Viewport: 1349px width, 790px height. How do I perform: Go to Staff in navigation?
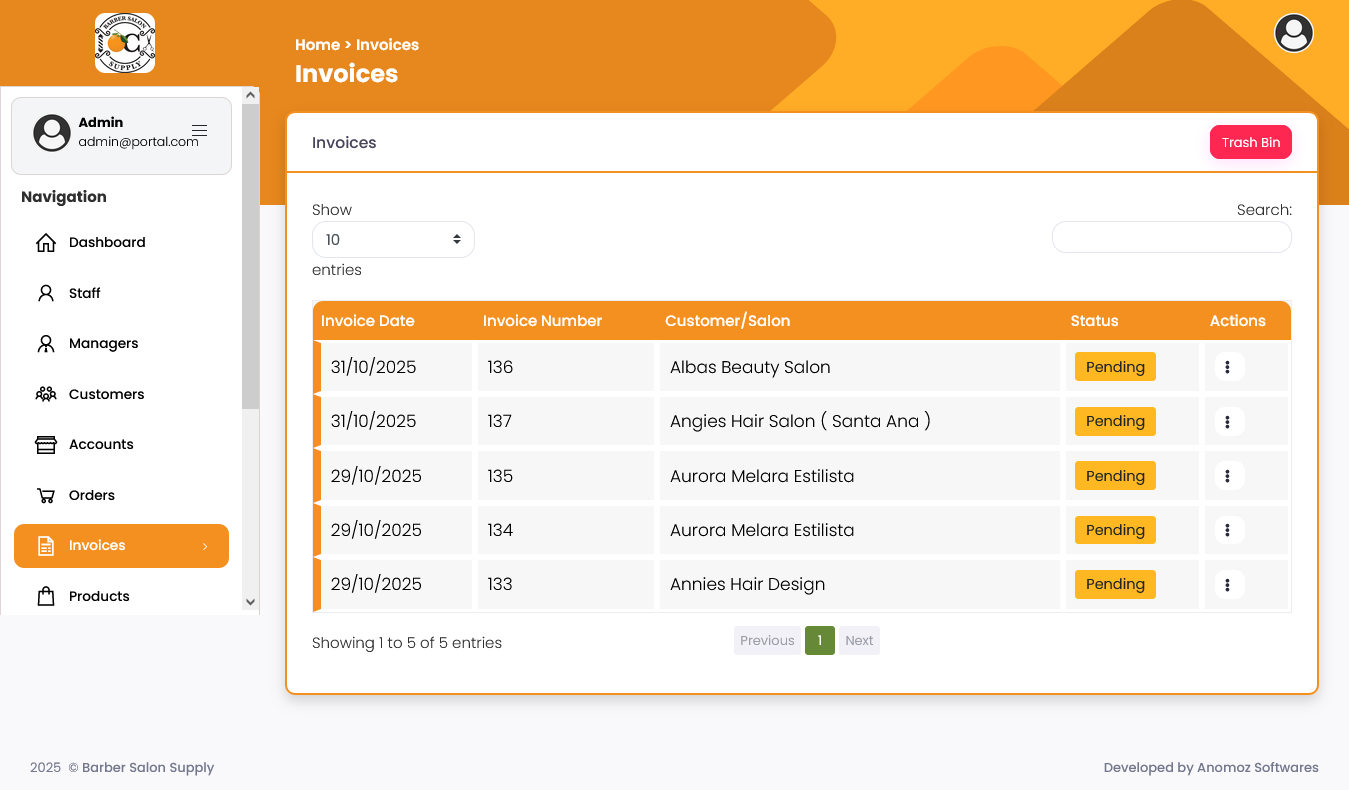click(84, 294)
